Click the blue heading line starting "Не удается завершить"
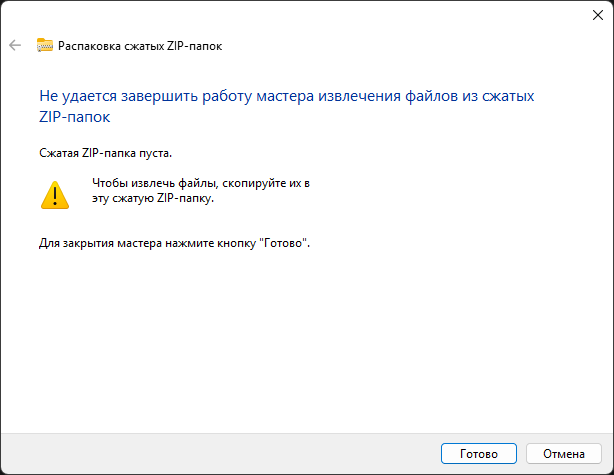 pyautogui.click(x=286, y=97)
